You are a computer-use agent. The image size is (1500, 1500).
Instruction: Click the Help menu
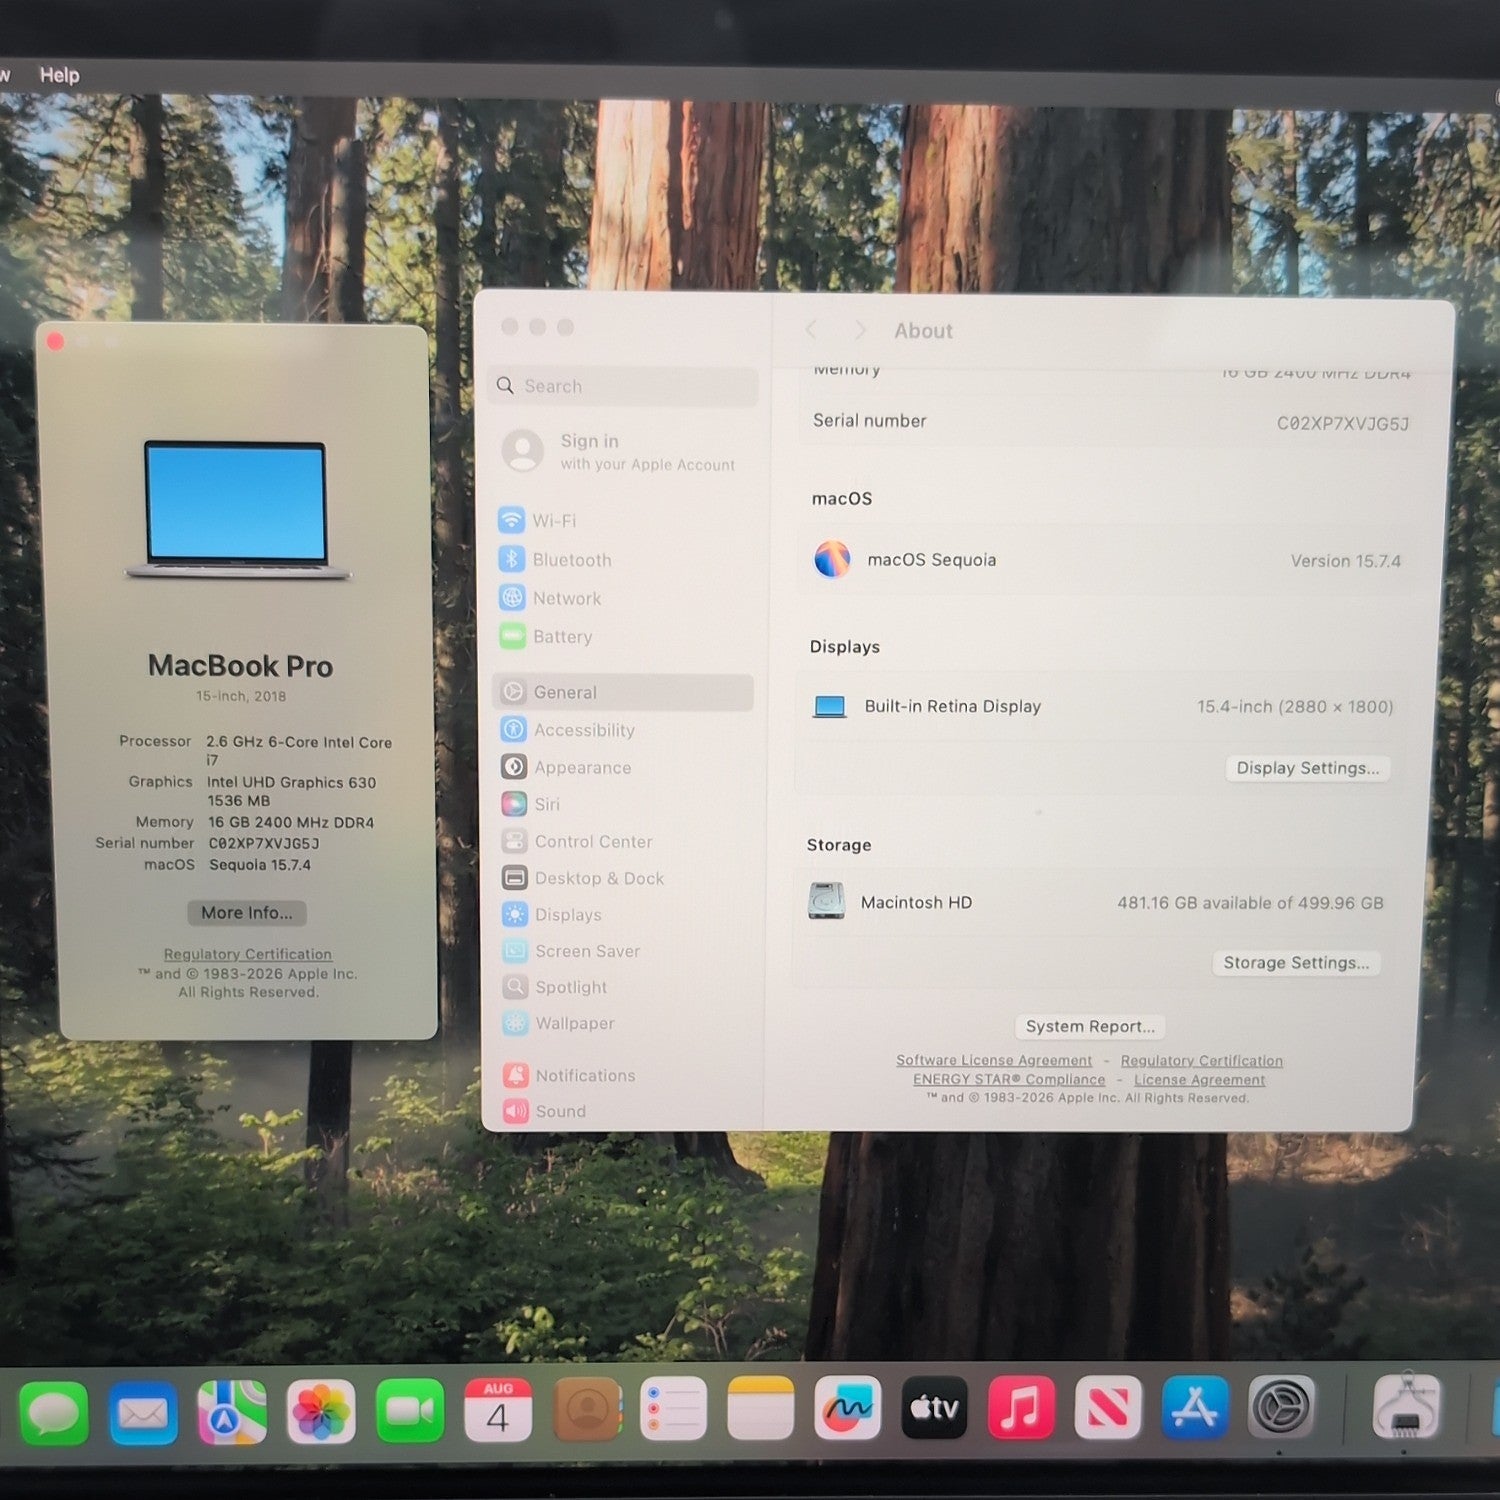(59, 75)
